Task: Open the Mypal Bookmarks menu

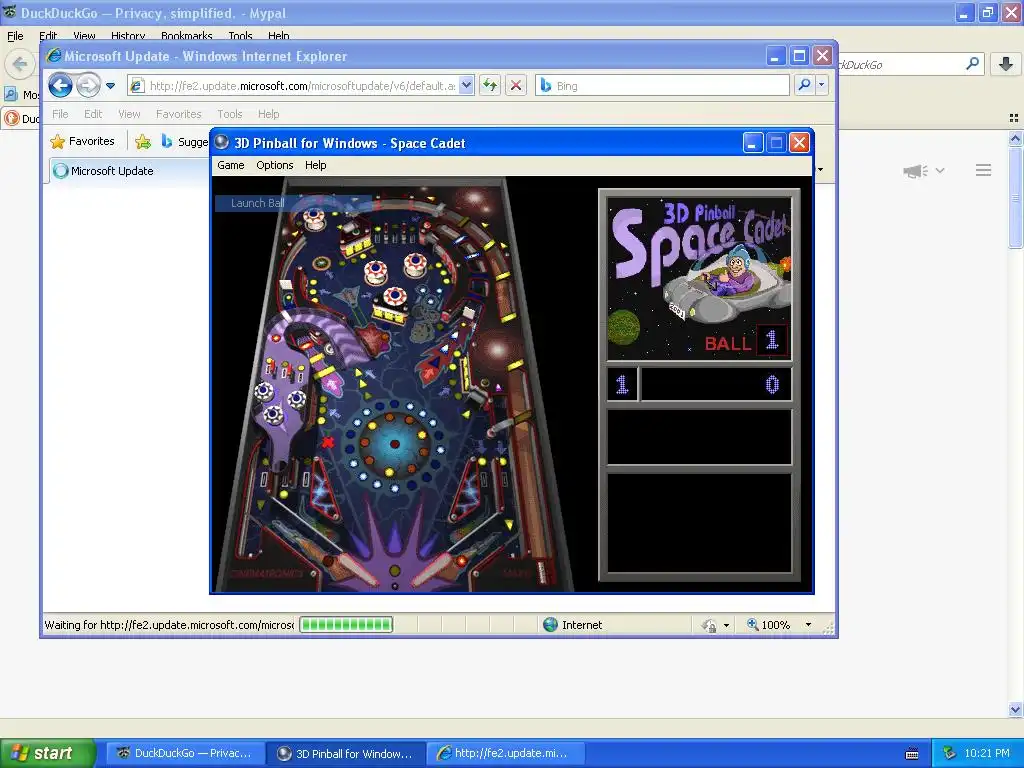Action: coord(186,35)
